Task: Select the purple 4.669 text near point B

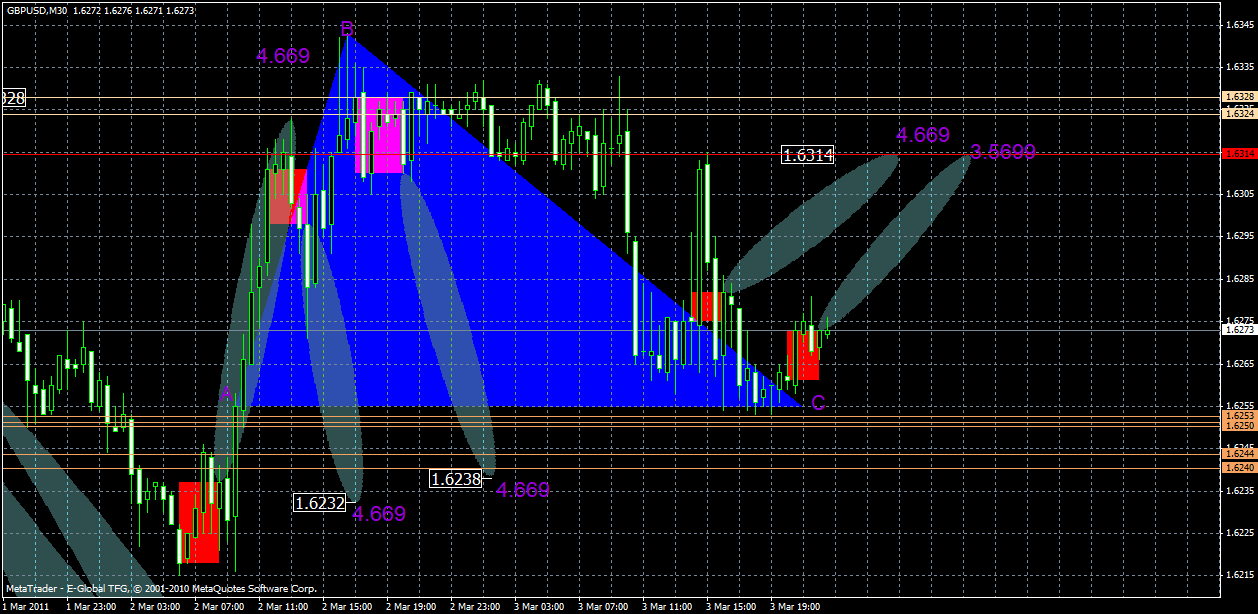Action: click(x=284, y=55)
